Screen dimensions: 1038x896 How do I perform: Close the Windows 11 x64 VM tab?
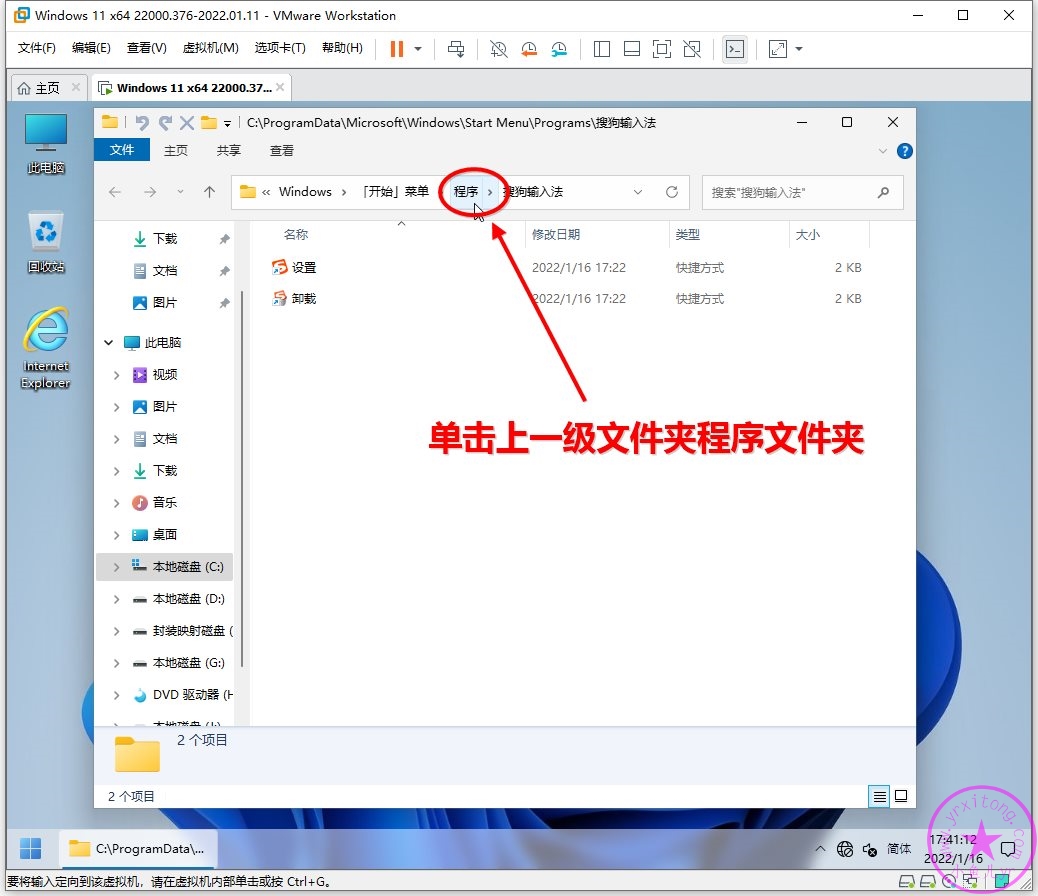[x=280, y=87]
